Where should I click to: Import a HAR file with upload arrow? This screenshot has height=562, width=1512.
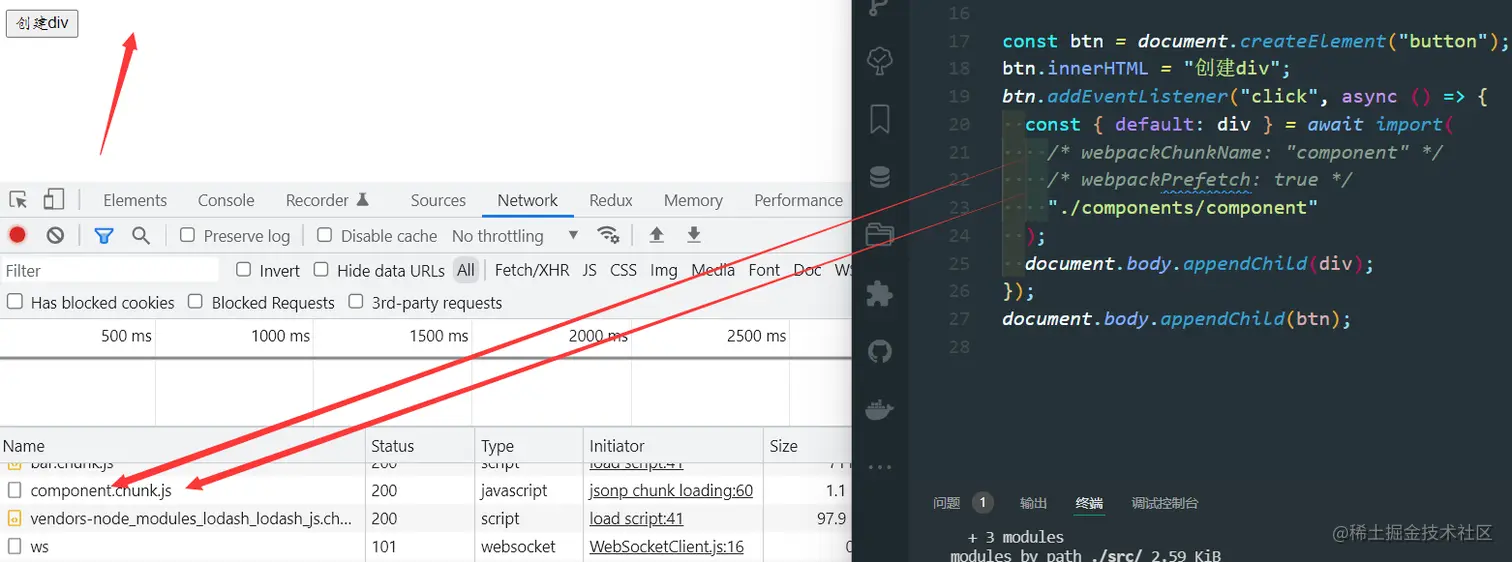pyautogui.click(x=656, y=235)
